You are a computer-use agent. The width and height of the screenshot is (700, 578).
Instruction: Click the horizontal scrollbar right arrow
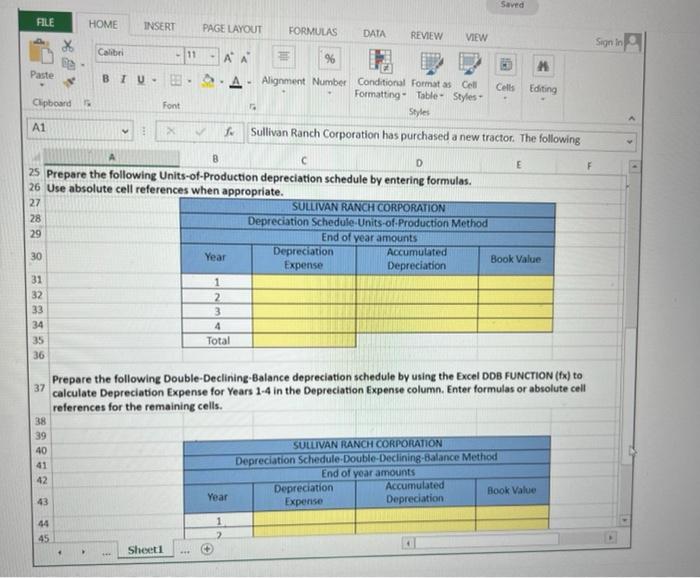click(610, 537)
